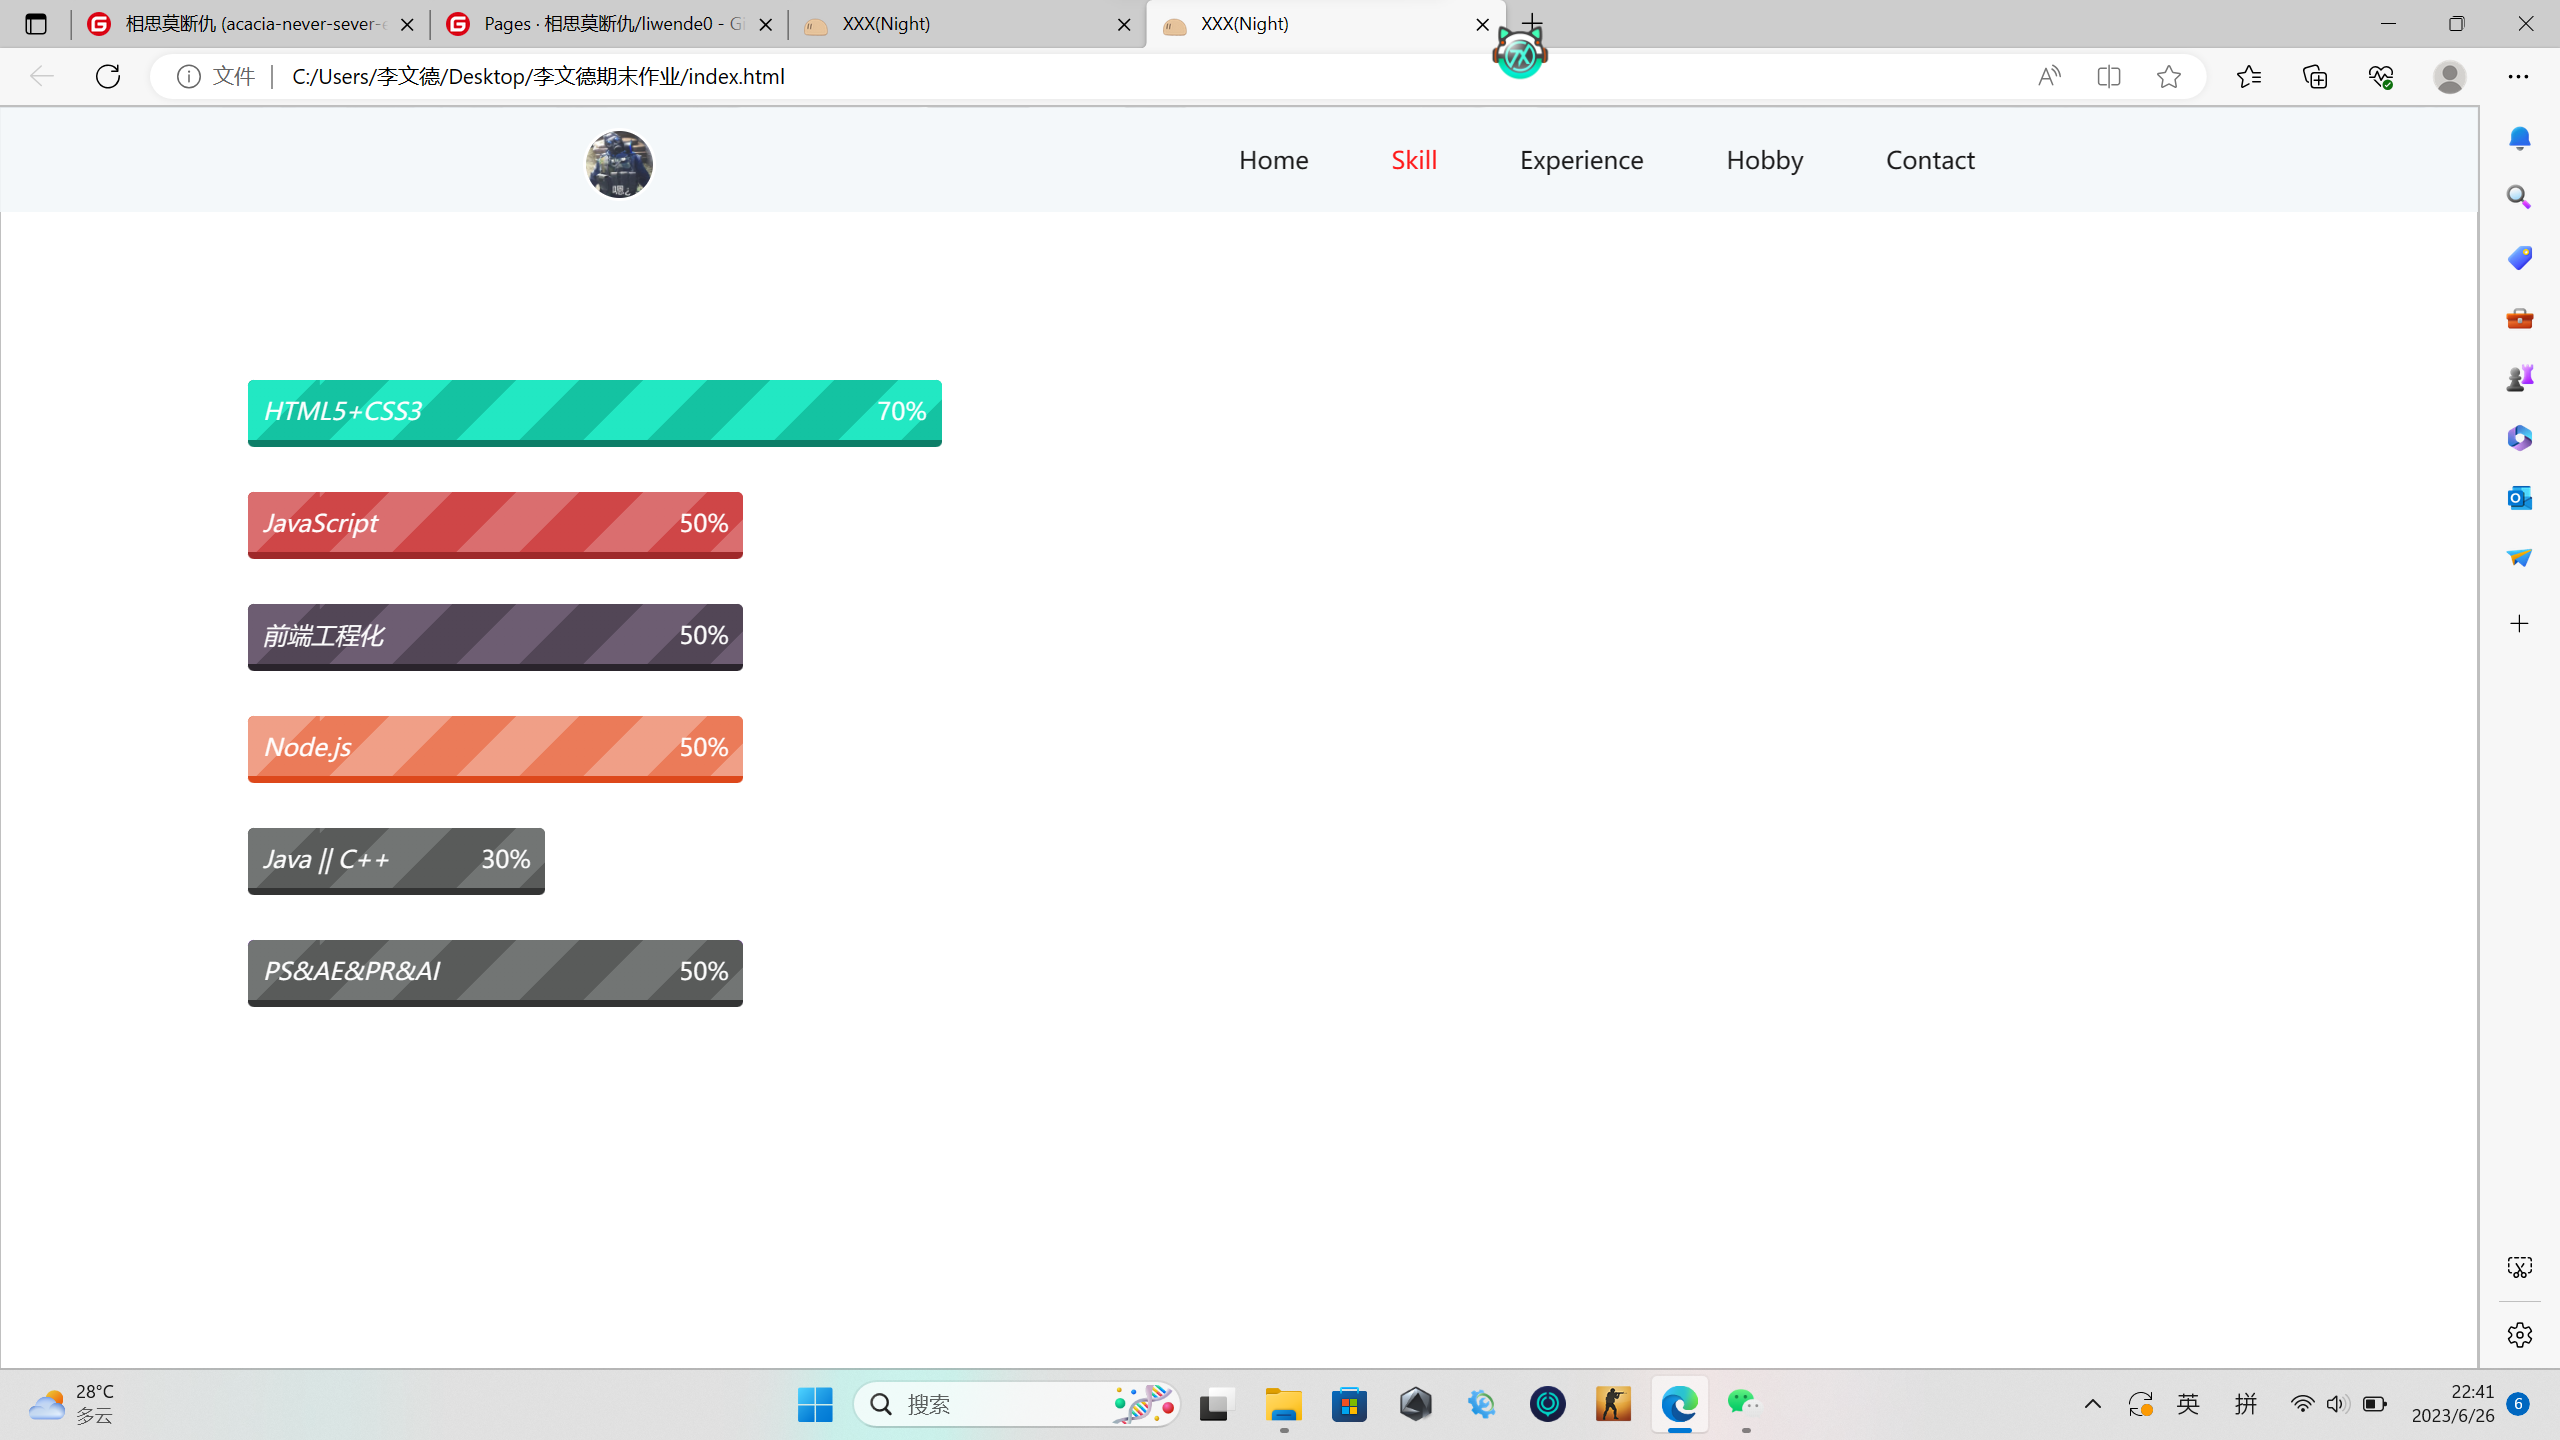Select the Experience navigation item

(1581, 160)
